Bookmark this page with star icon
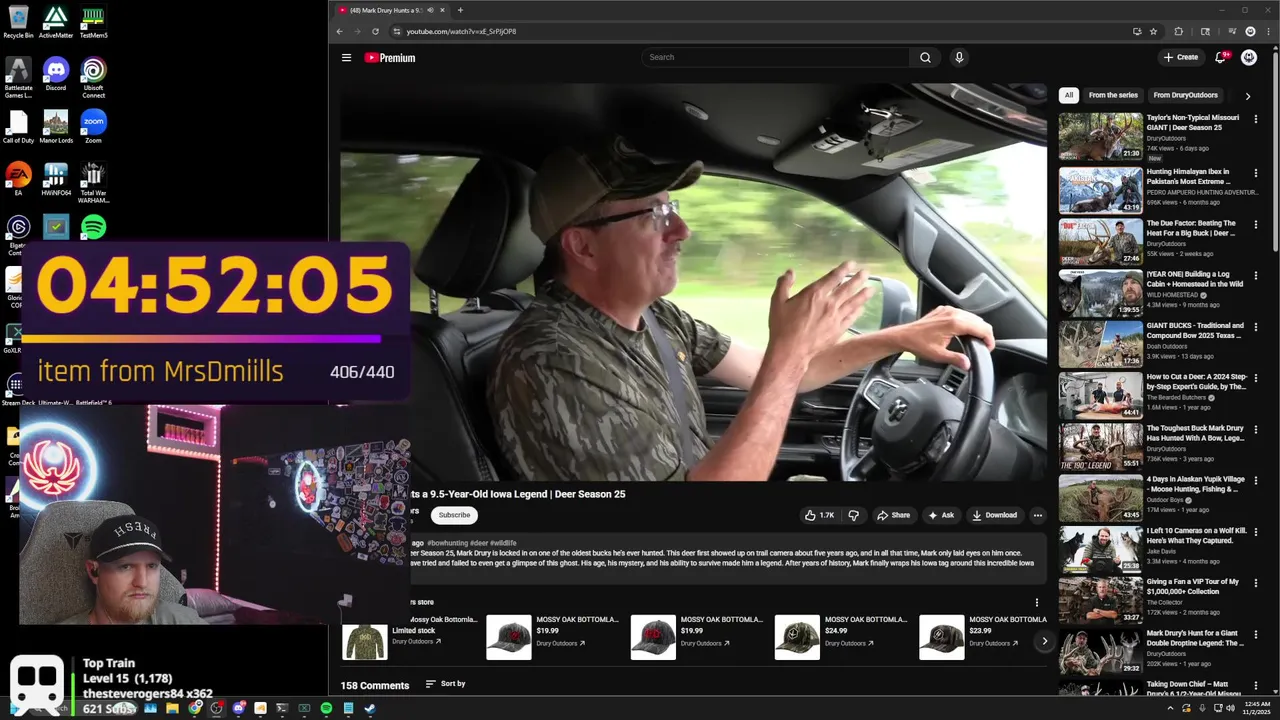Viewport: 1280px width, 720px height. (1153, 31)
